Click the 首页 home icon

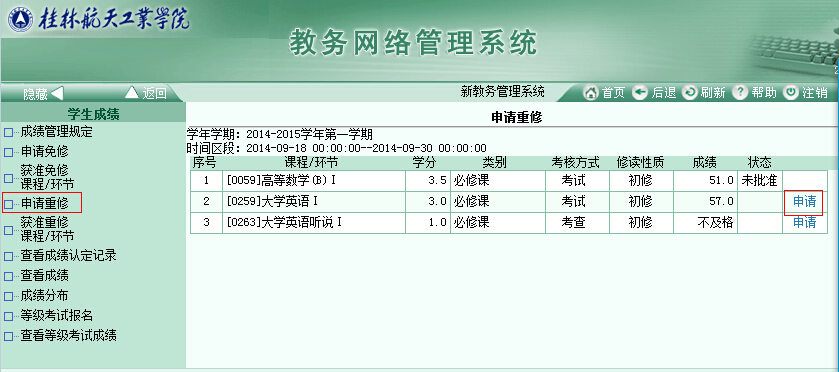pos(590,93)
